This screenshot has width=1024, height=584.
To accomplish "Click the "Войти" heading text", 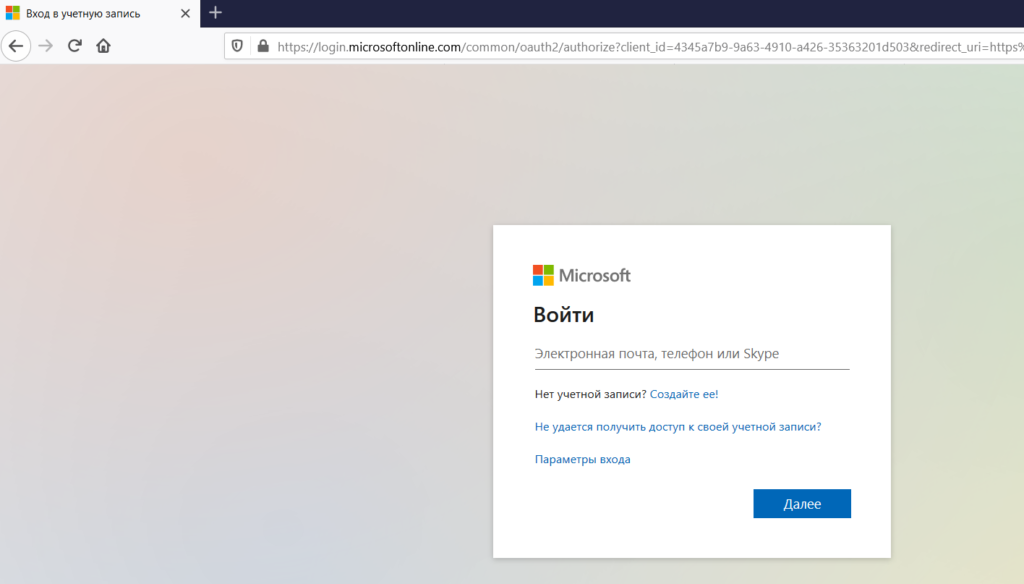I will [x=564, y=315].
